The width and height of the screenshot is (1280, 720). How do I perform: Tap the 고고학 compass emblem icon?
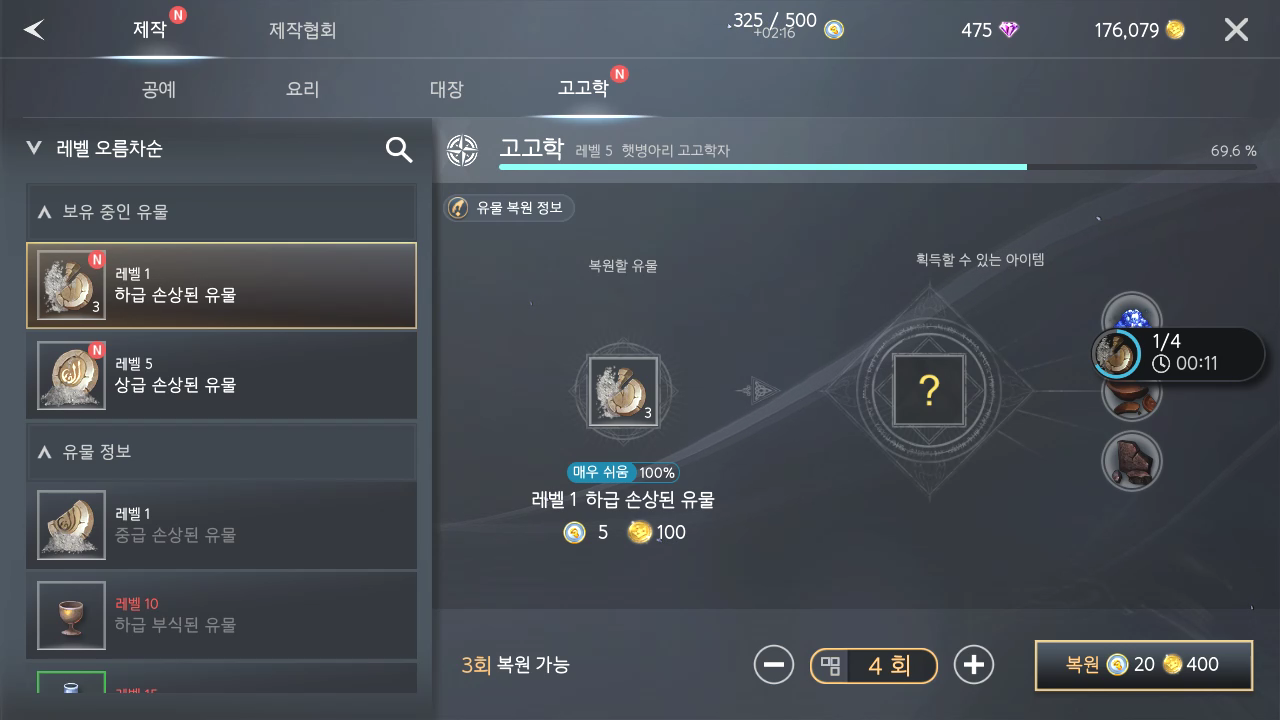(x=462, y=151)
